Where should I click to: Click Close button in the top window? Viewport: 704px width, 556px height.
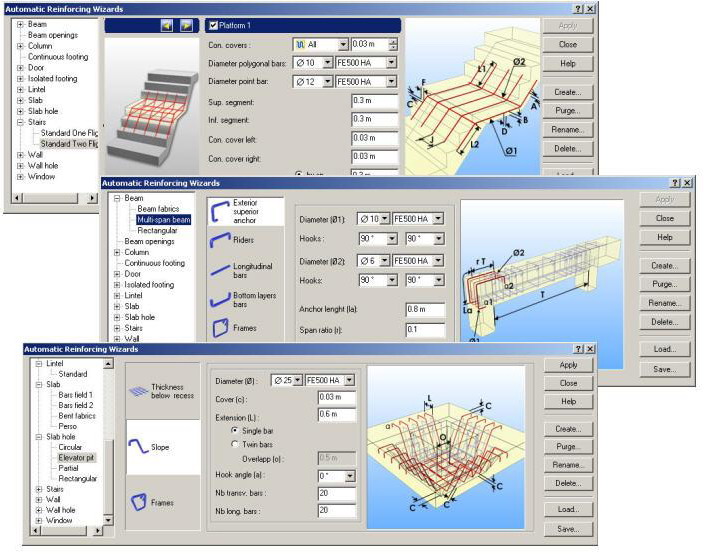(568, 44)
